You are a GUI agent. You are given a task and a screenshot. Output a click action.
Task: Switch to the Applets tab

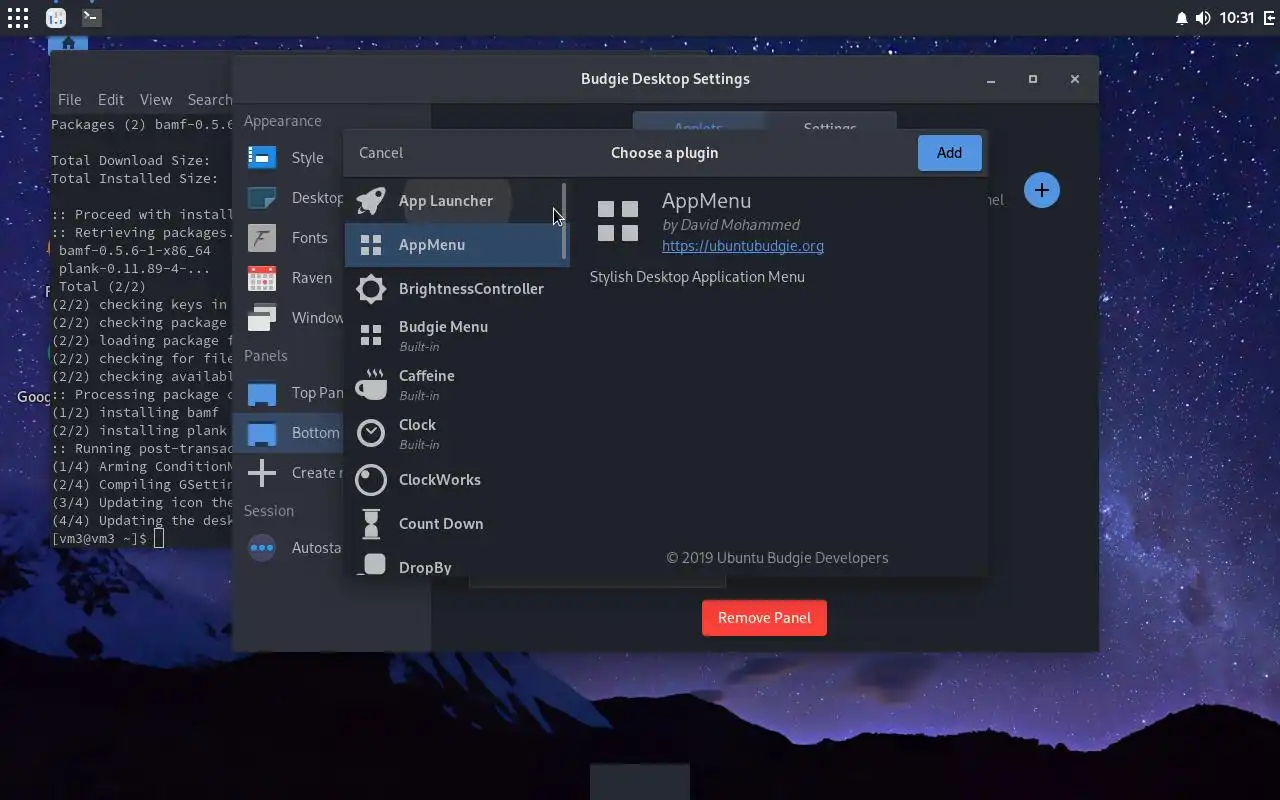pos(699,127)
